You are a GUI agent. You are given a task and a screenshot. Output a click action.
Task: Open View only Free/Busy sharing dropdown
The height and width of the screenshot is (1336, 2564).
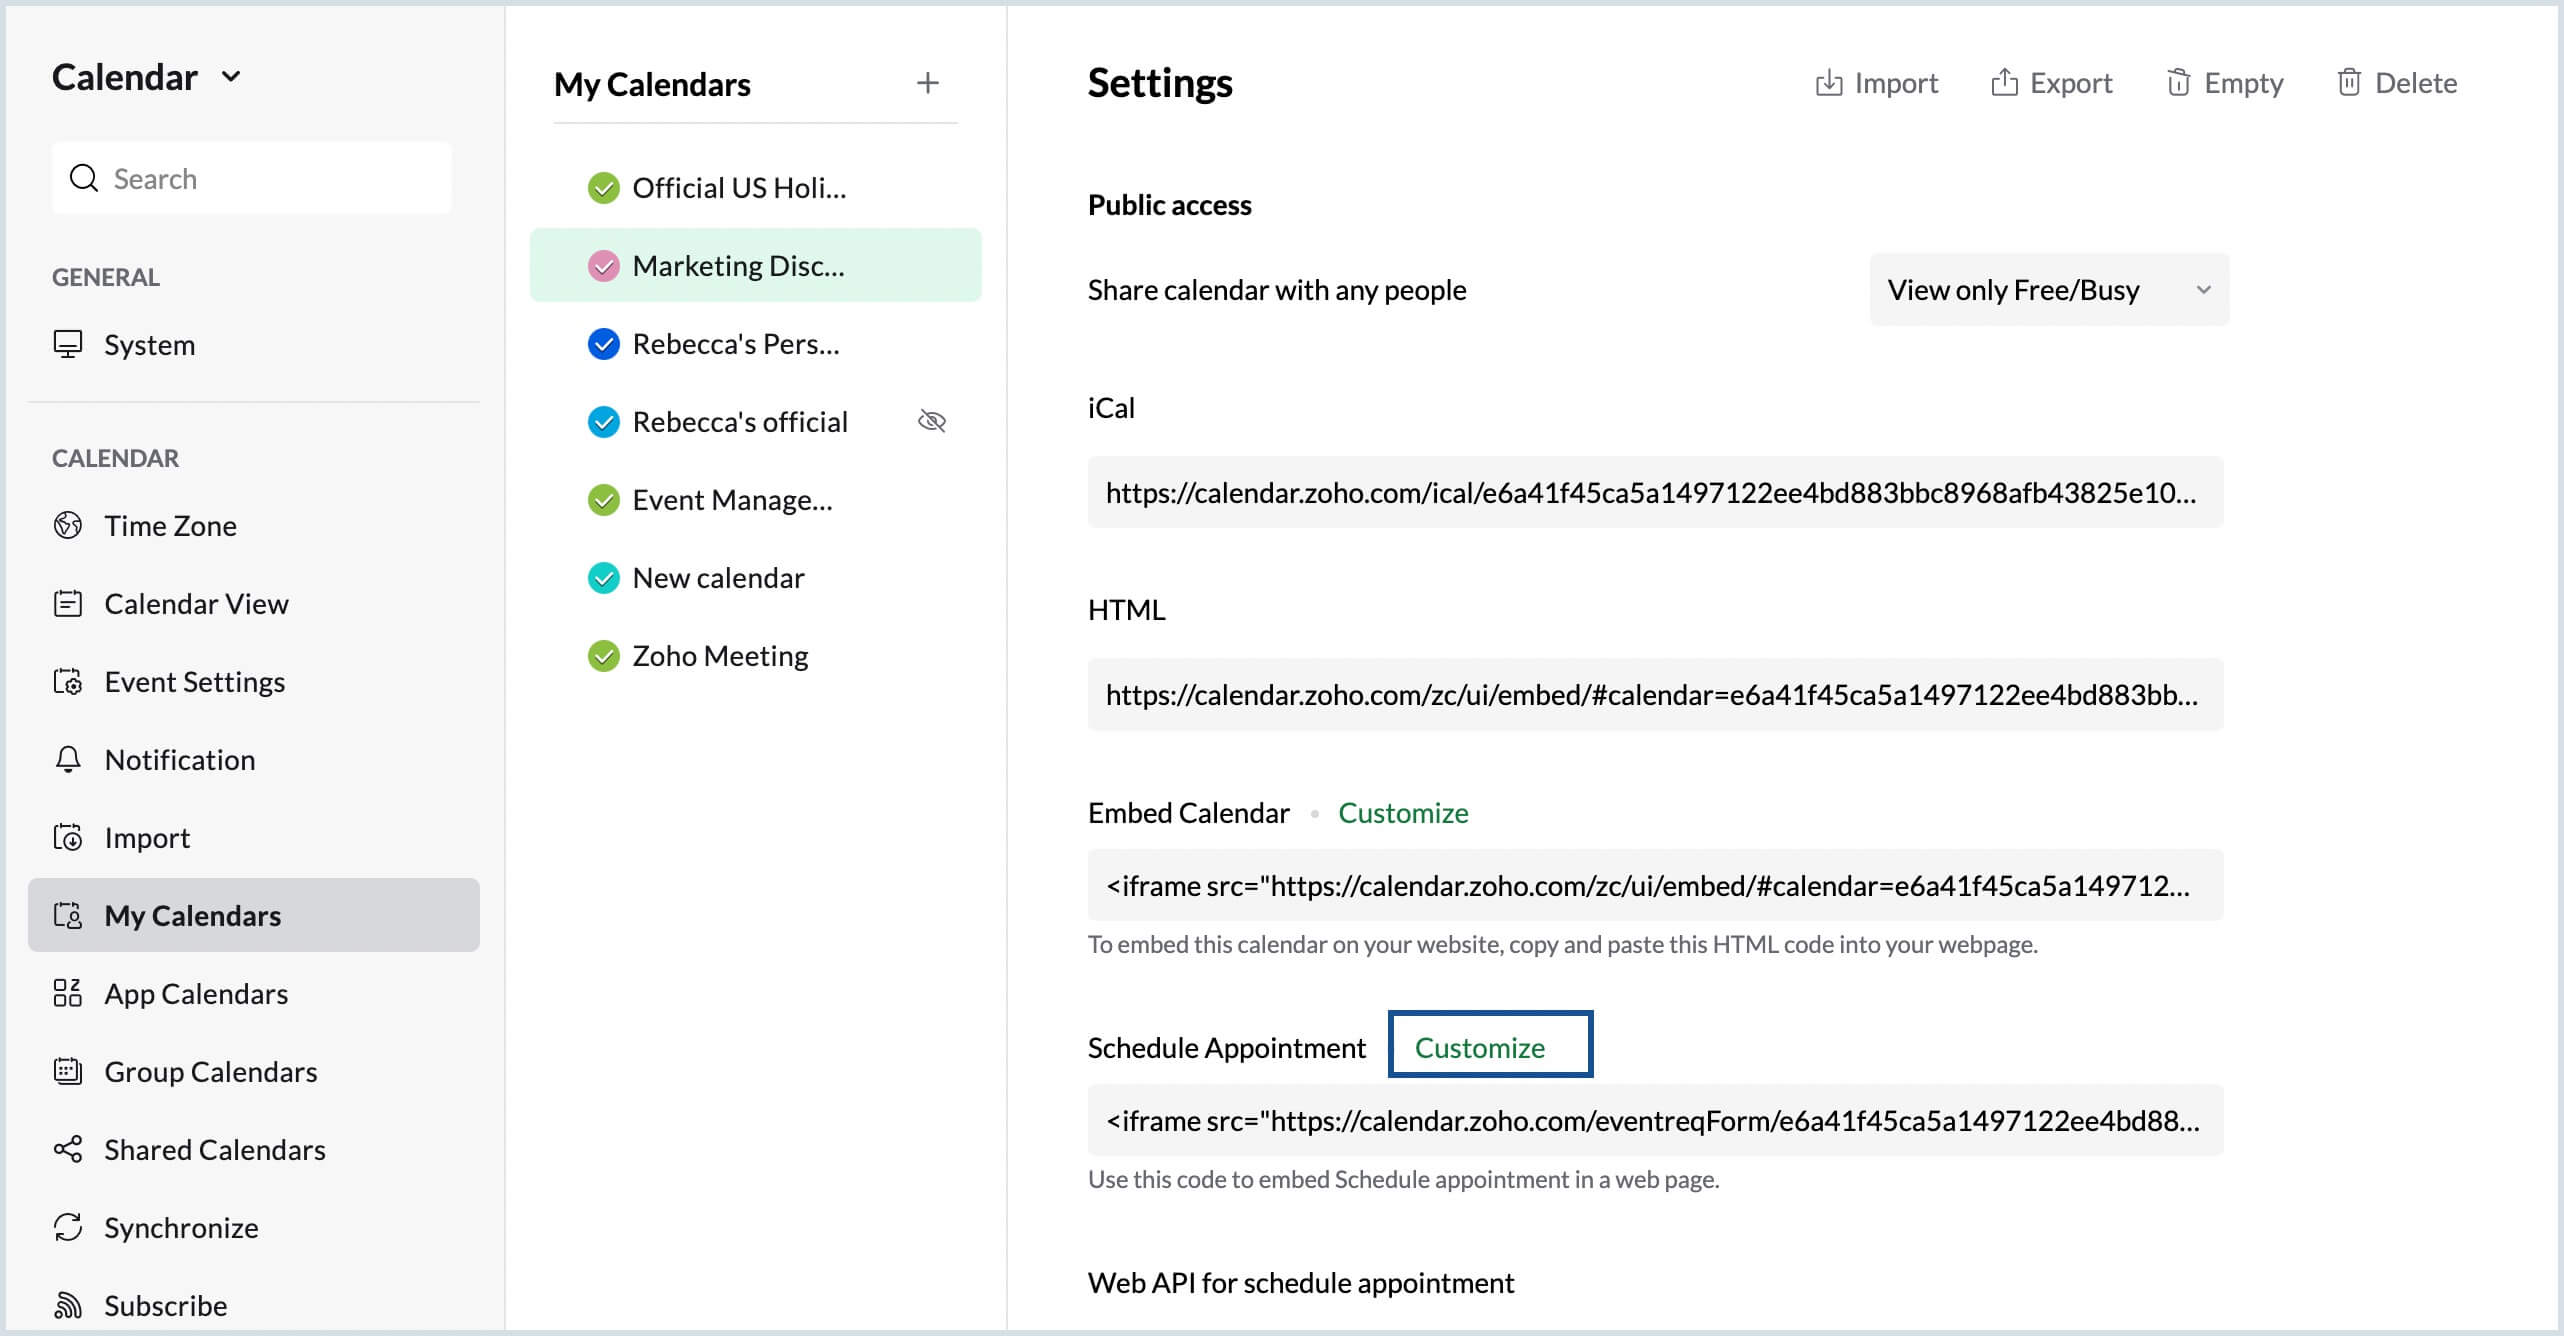pyautogui.click(x=2048, y=290)
